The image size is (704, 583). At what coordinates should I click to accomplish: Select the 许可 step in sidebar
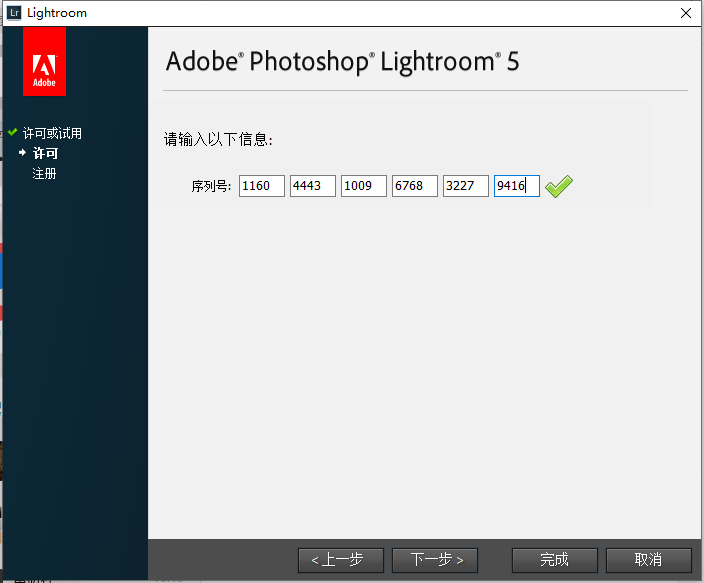45,153
